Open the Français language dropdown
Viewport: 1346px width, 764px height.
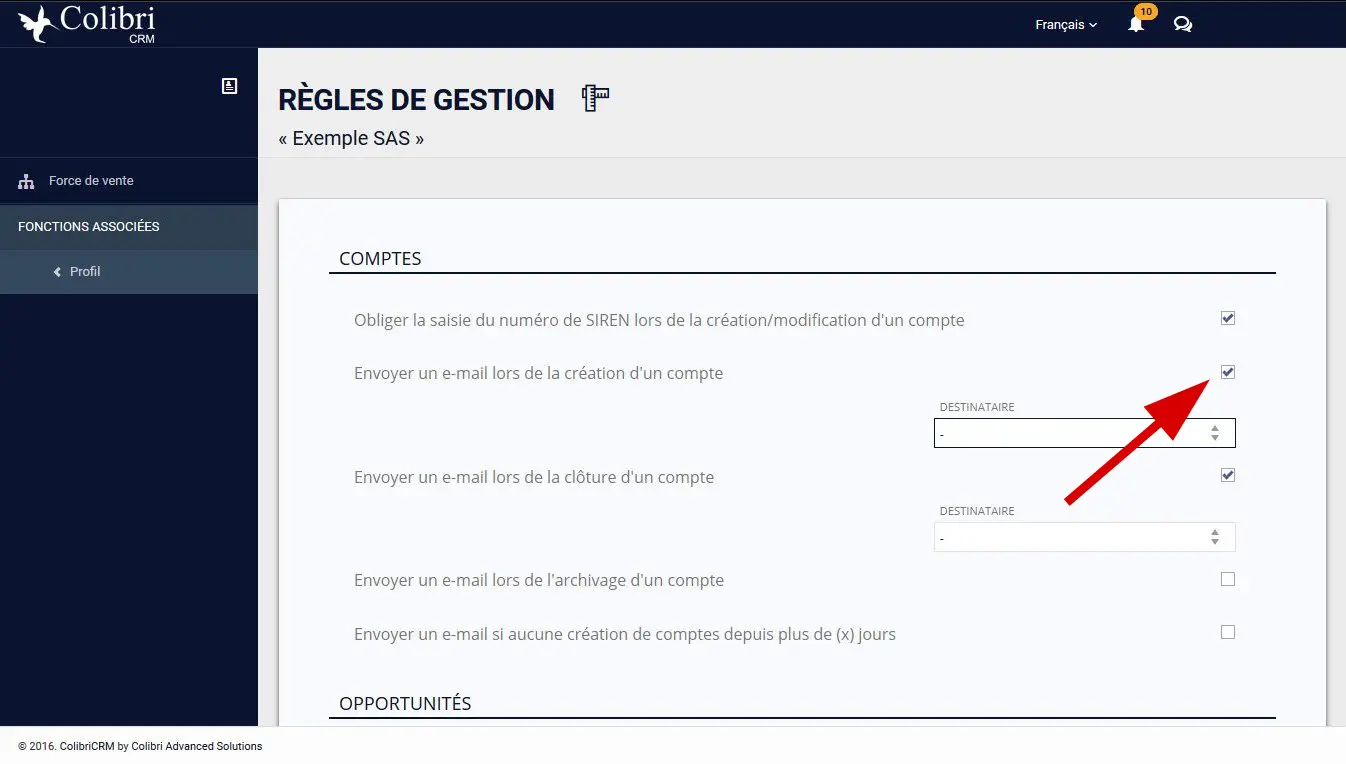pyautogui.click(x=1066, y=25)
